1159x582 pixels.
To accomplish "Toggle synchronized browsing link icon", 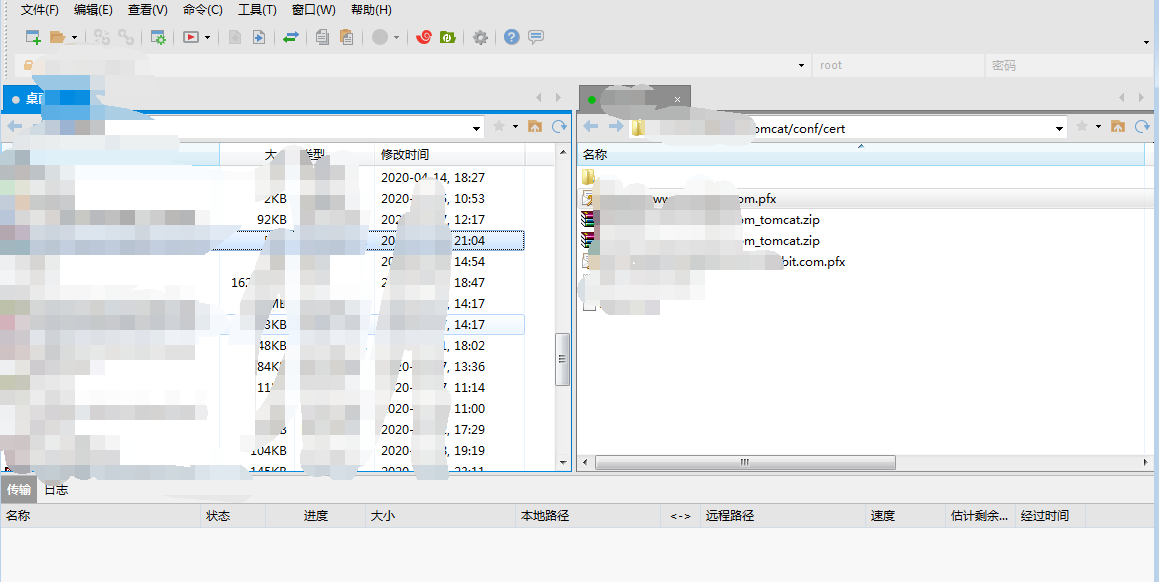I will point(100,37).
